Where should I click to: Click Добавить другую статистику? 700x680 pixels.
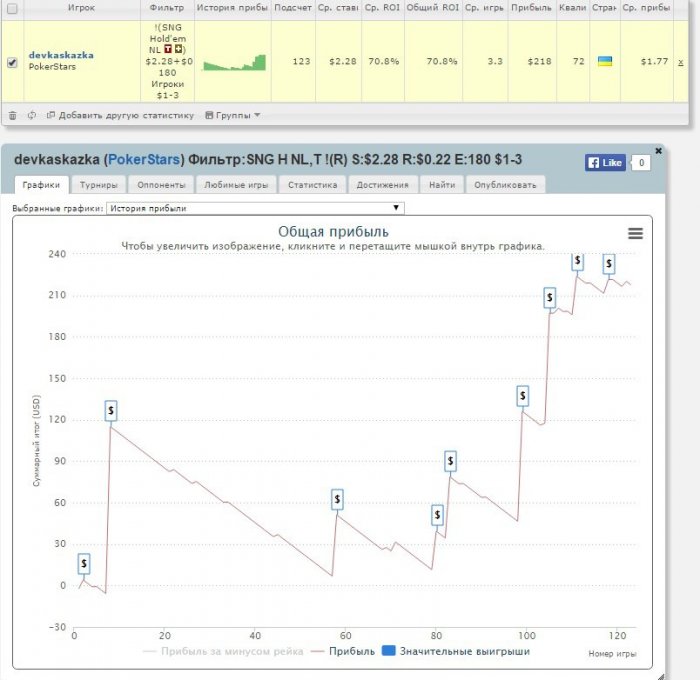pos(121,115)
